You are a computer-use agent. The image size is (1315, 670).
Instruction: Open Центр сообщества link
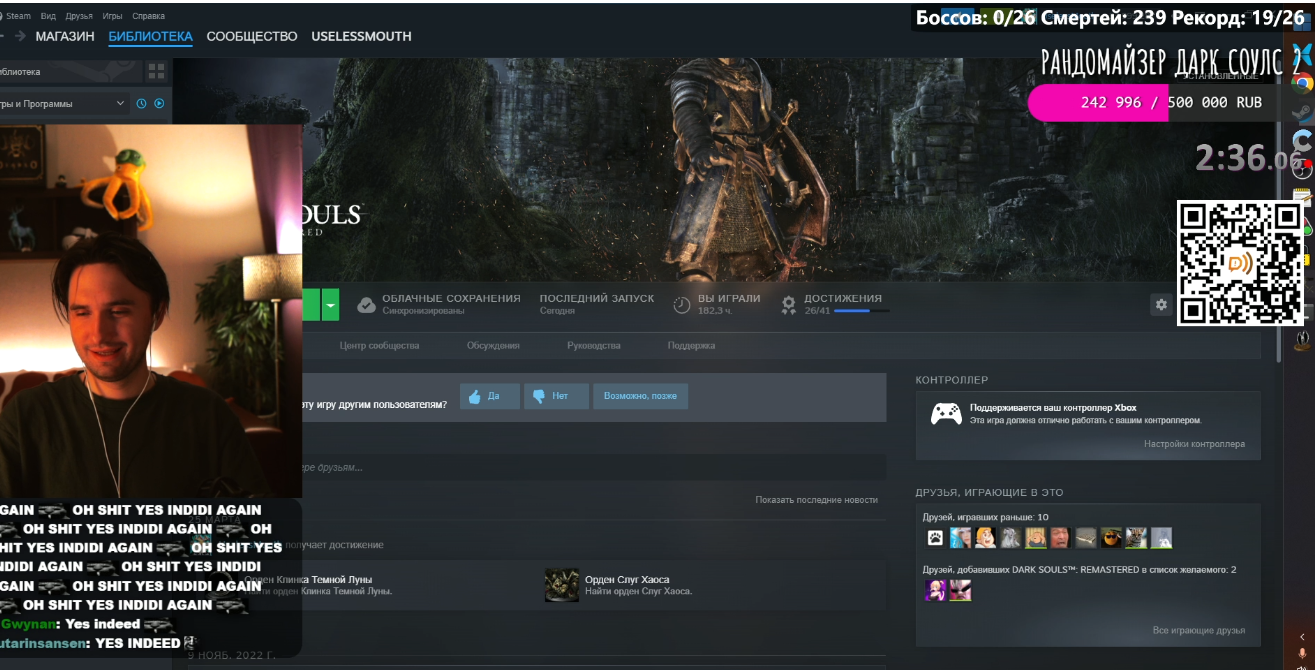tap(379, 346)
